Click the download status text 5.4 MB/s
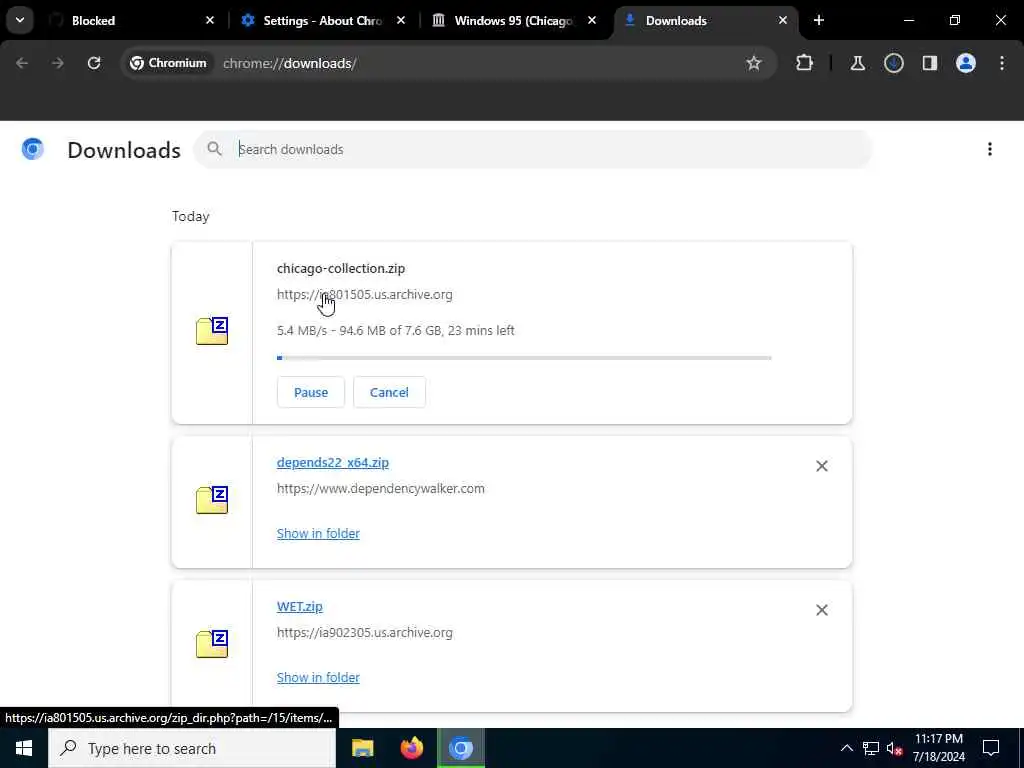Image resolution: width=1024 pixels, height=768 pixels. click(395, 330)
